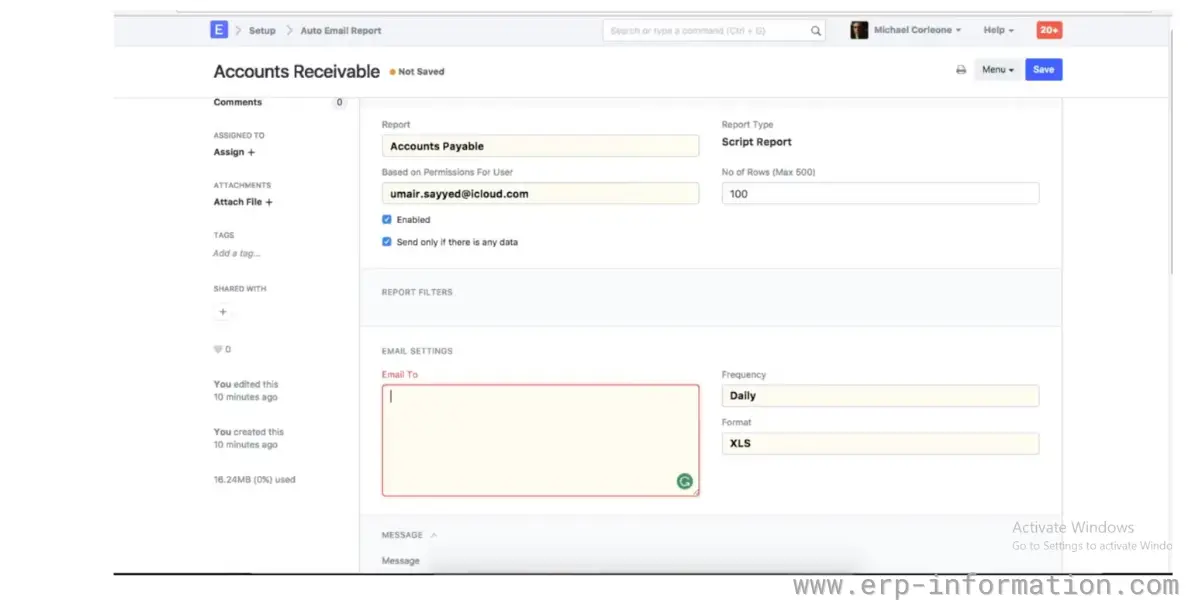Click the Add a tag field

[235, 254]
